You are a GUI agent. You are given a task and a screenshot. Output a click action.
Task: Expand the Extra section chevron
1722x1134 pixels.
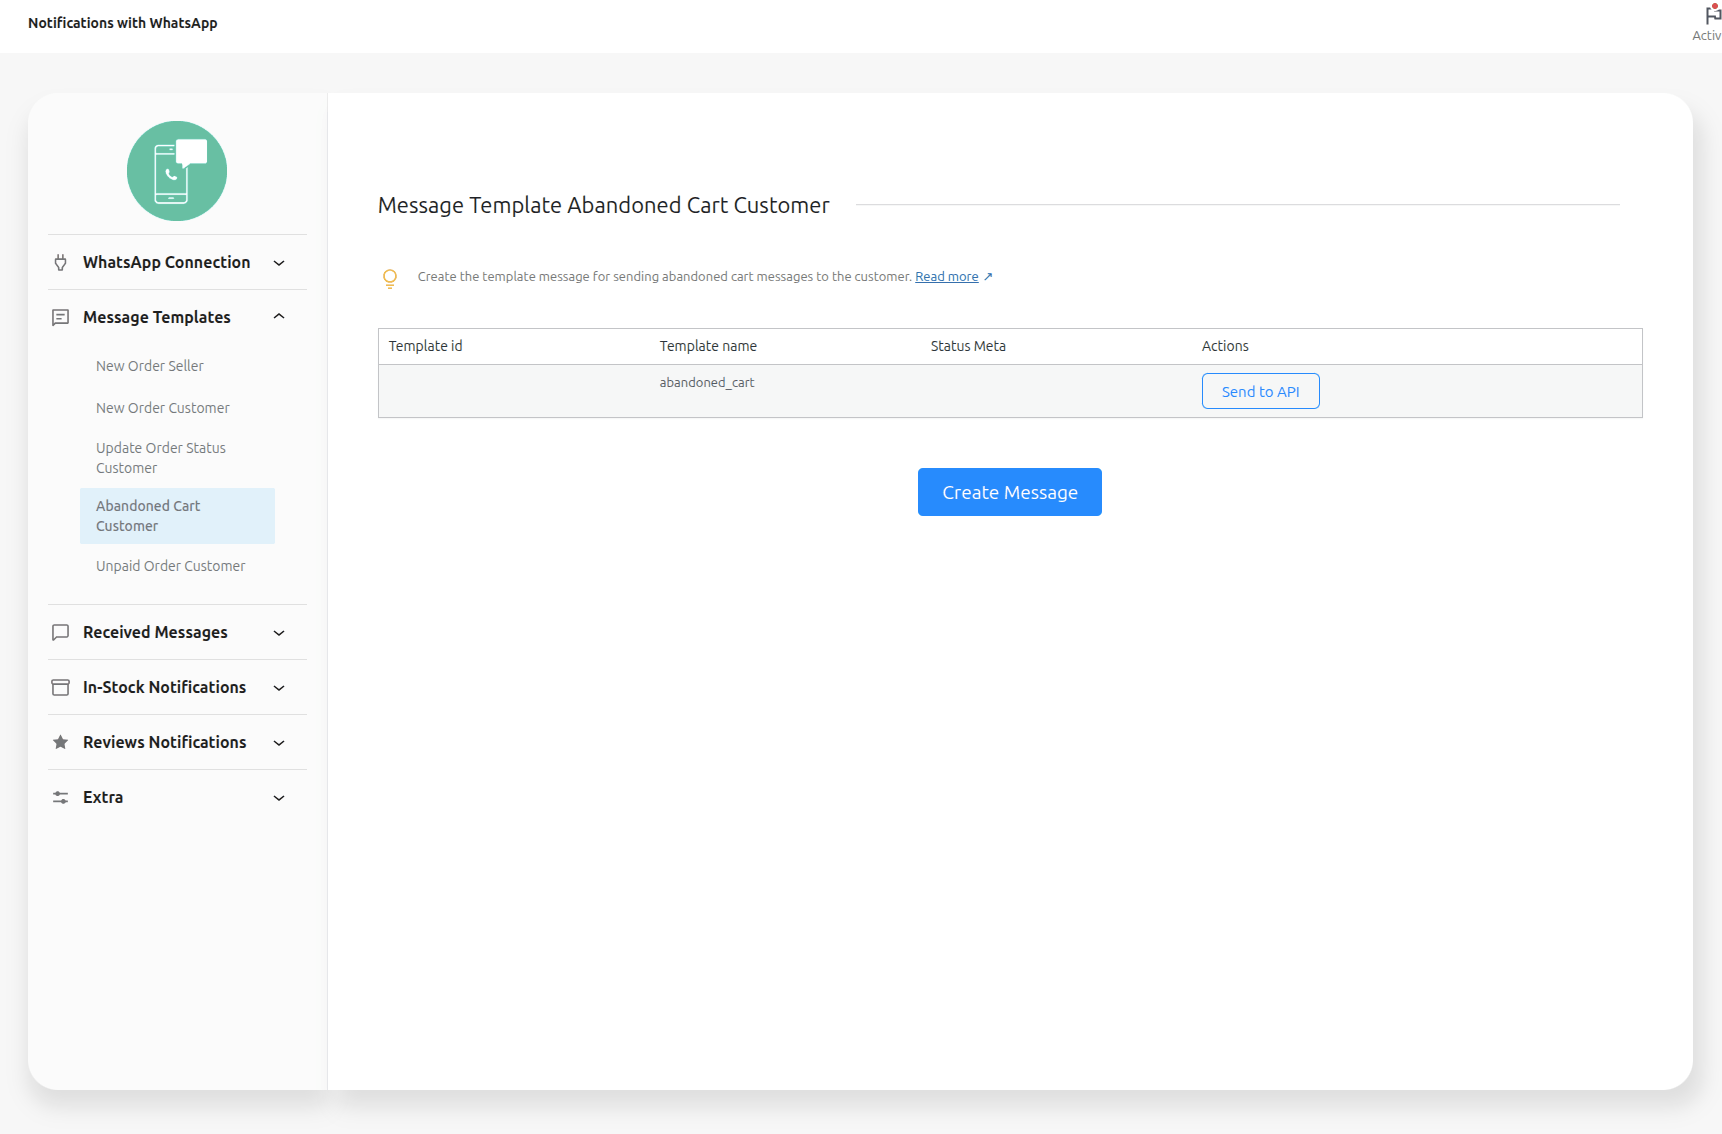(279, 798)
